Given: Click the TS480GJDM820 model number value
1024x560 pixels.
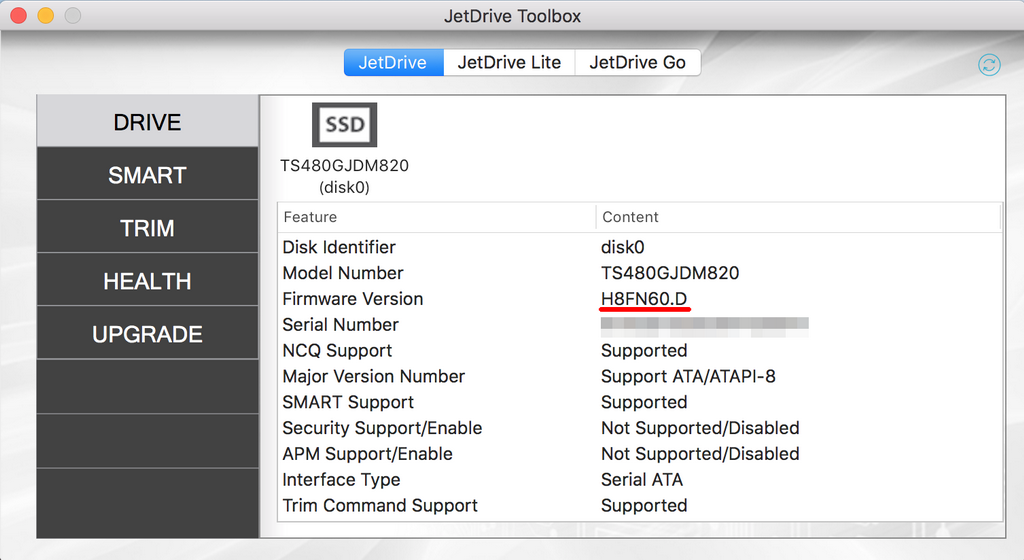Looking at the screenshot, I should tap(670, 273).
